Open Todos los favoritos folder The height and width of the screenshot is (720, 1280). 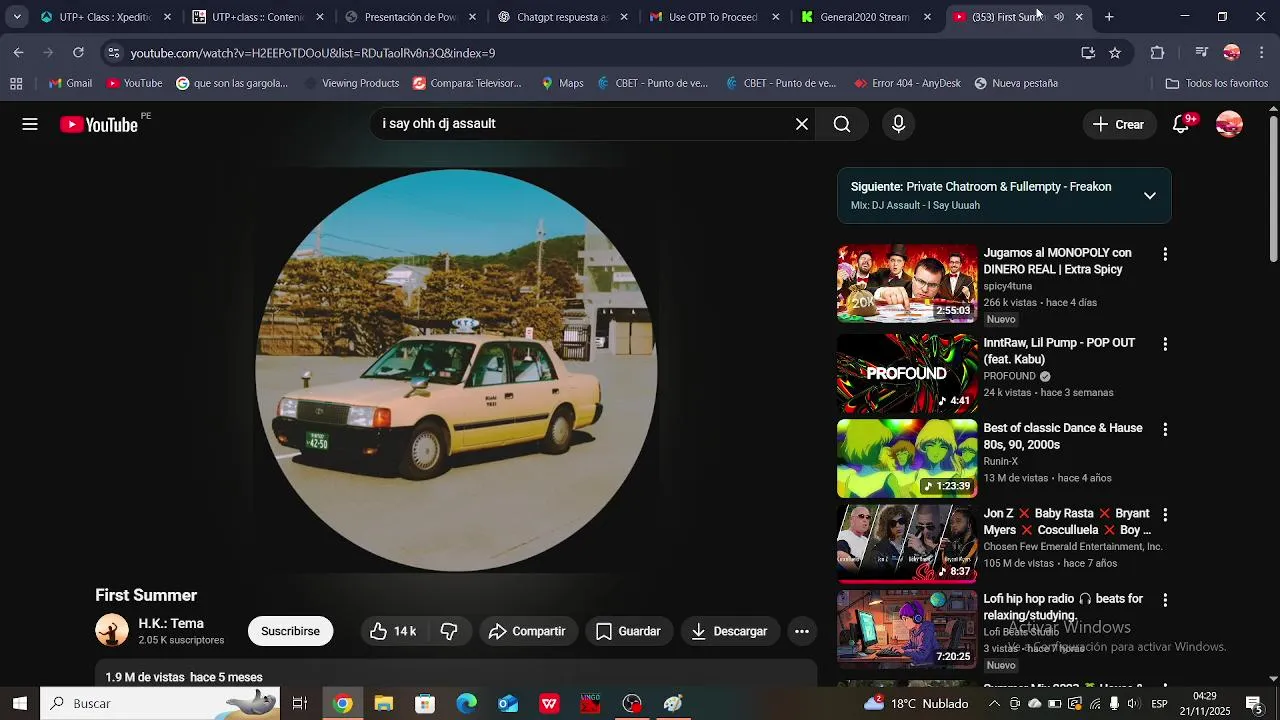1217,83
